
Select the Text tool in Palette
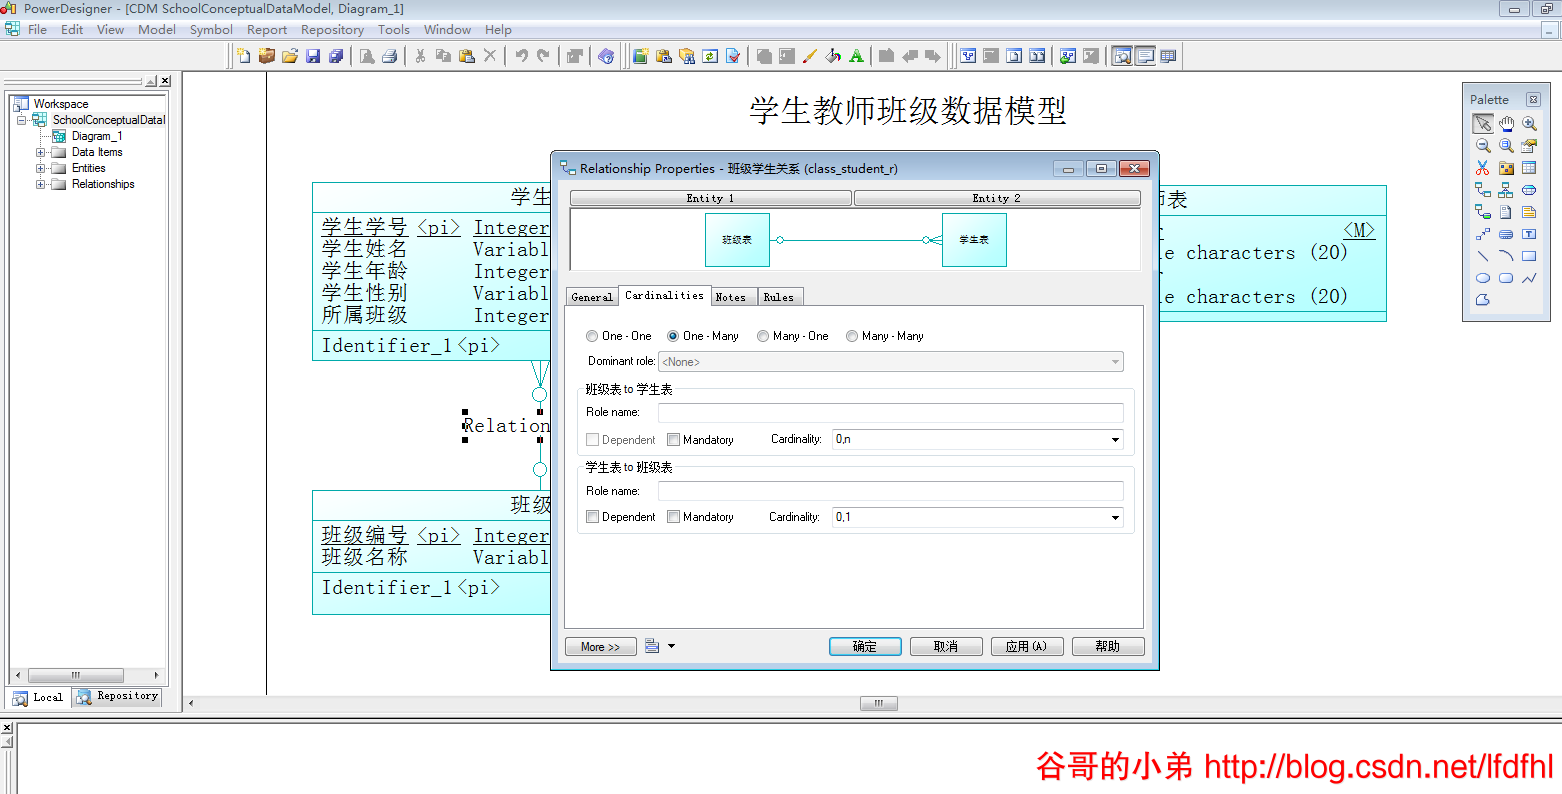pyautogui.click(x=1529, y=234)
